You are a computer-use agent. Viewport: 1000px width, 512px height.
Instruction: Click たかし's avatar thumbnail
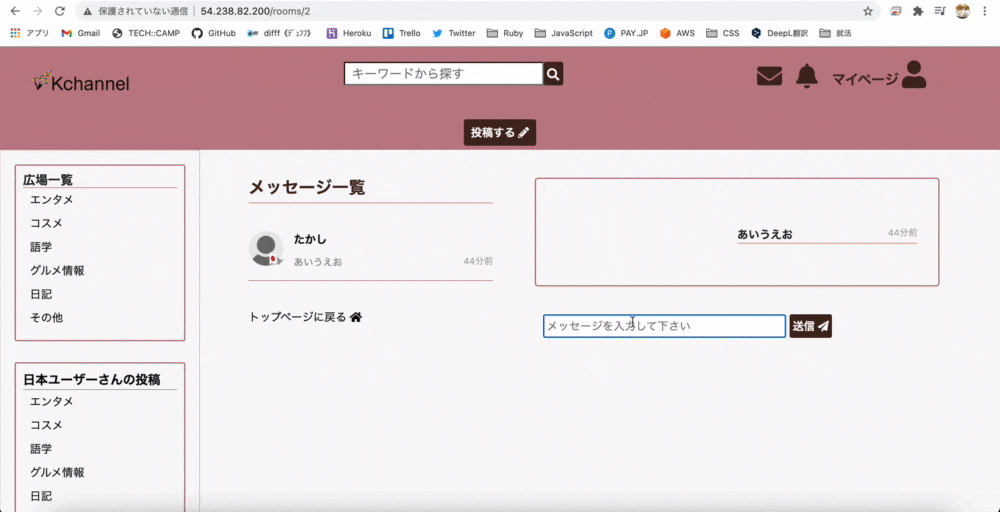[x=266, y=249]
